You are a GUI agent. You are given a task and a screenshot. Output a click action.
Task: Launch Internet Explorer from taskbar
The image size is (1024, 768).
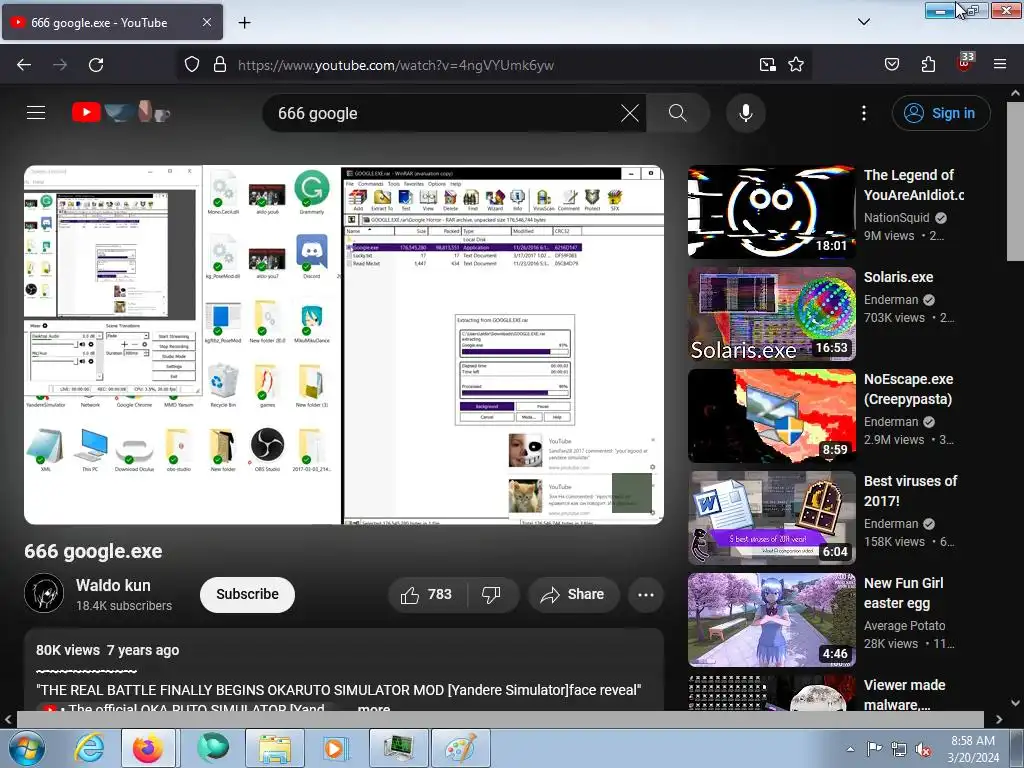[89, 748]
